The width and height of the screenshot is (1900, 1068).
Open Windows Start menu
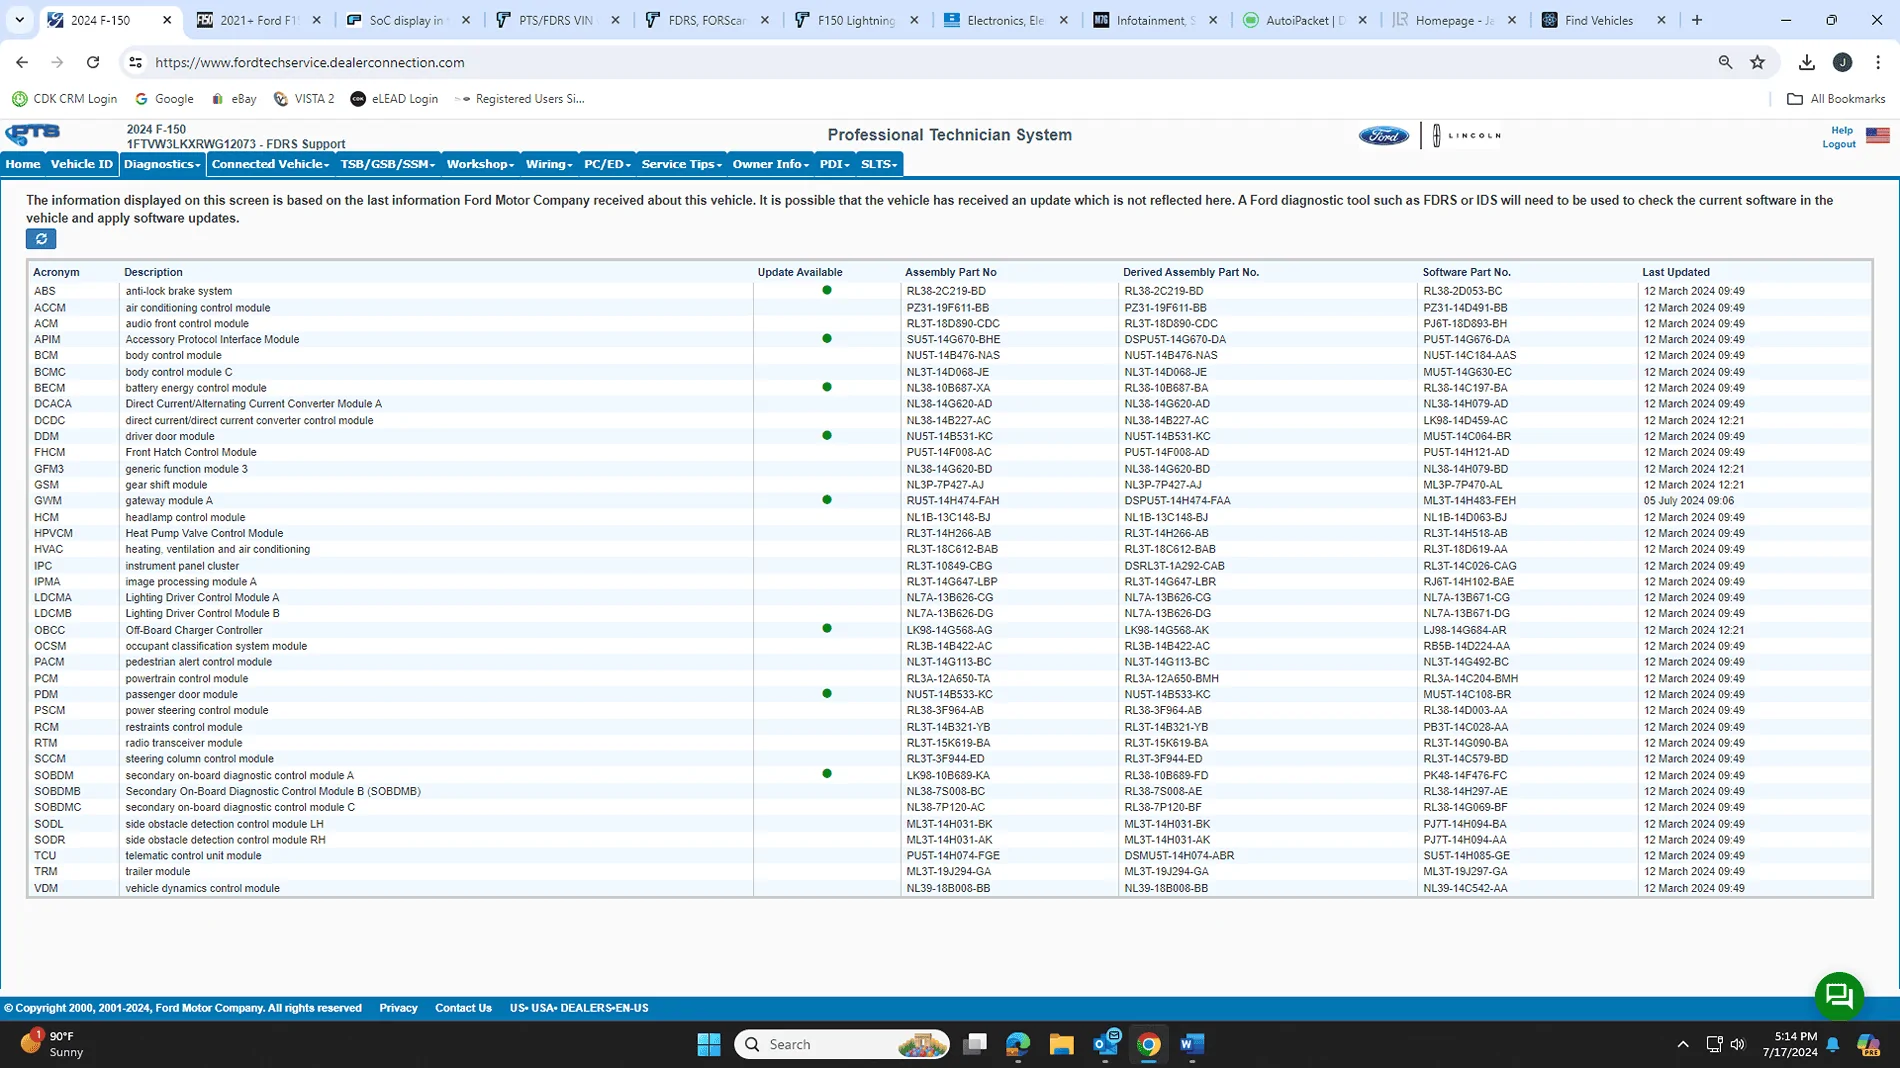pyautogui.click(x=709, y=1044)
